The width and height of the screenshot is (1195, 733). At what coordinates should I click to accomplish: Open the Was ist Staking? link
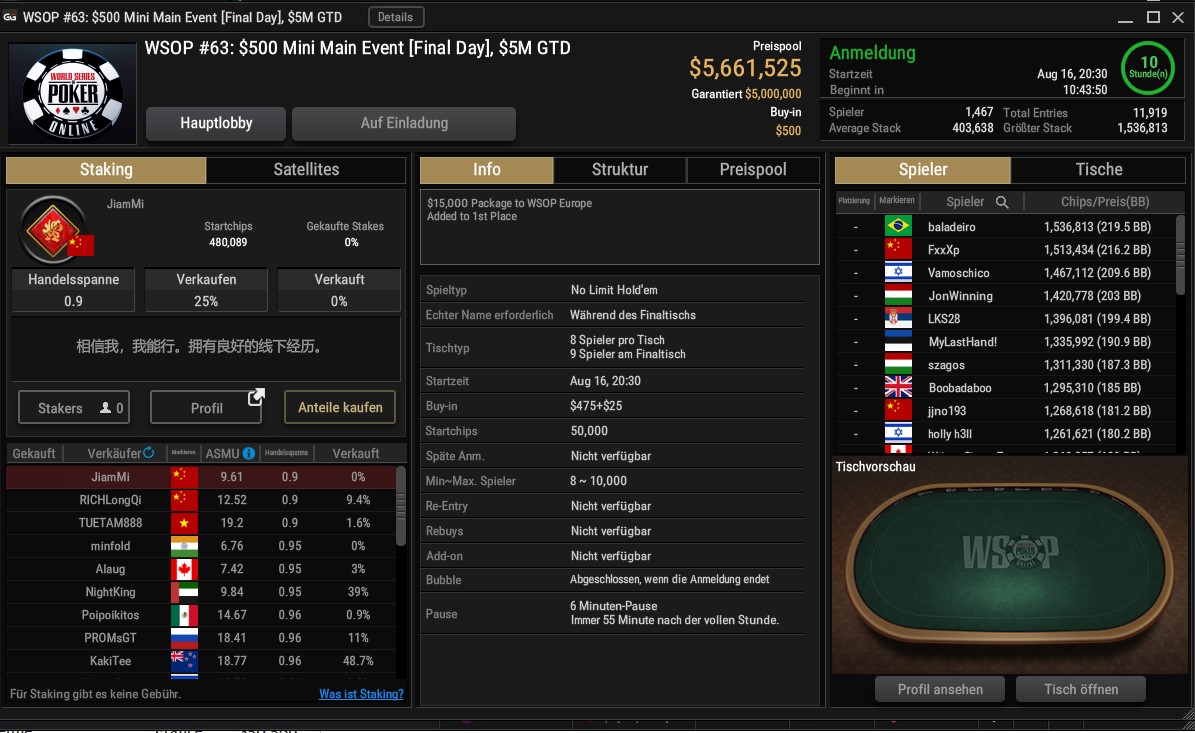click(361, 694)
